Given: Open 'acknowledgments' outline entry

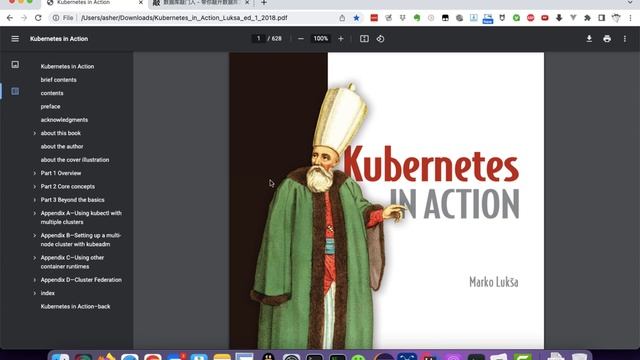Looking at the screenshot, I should 64,120.
